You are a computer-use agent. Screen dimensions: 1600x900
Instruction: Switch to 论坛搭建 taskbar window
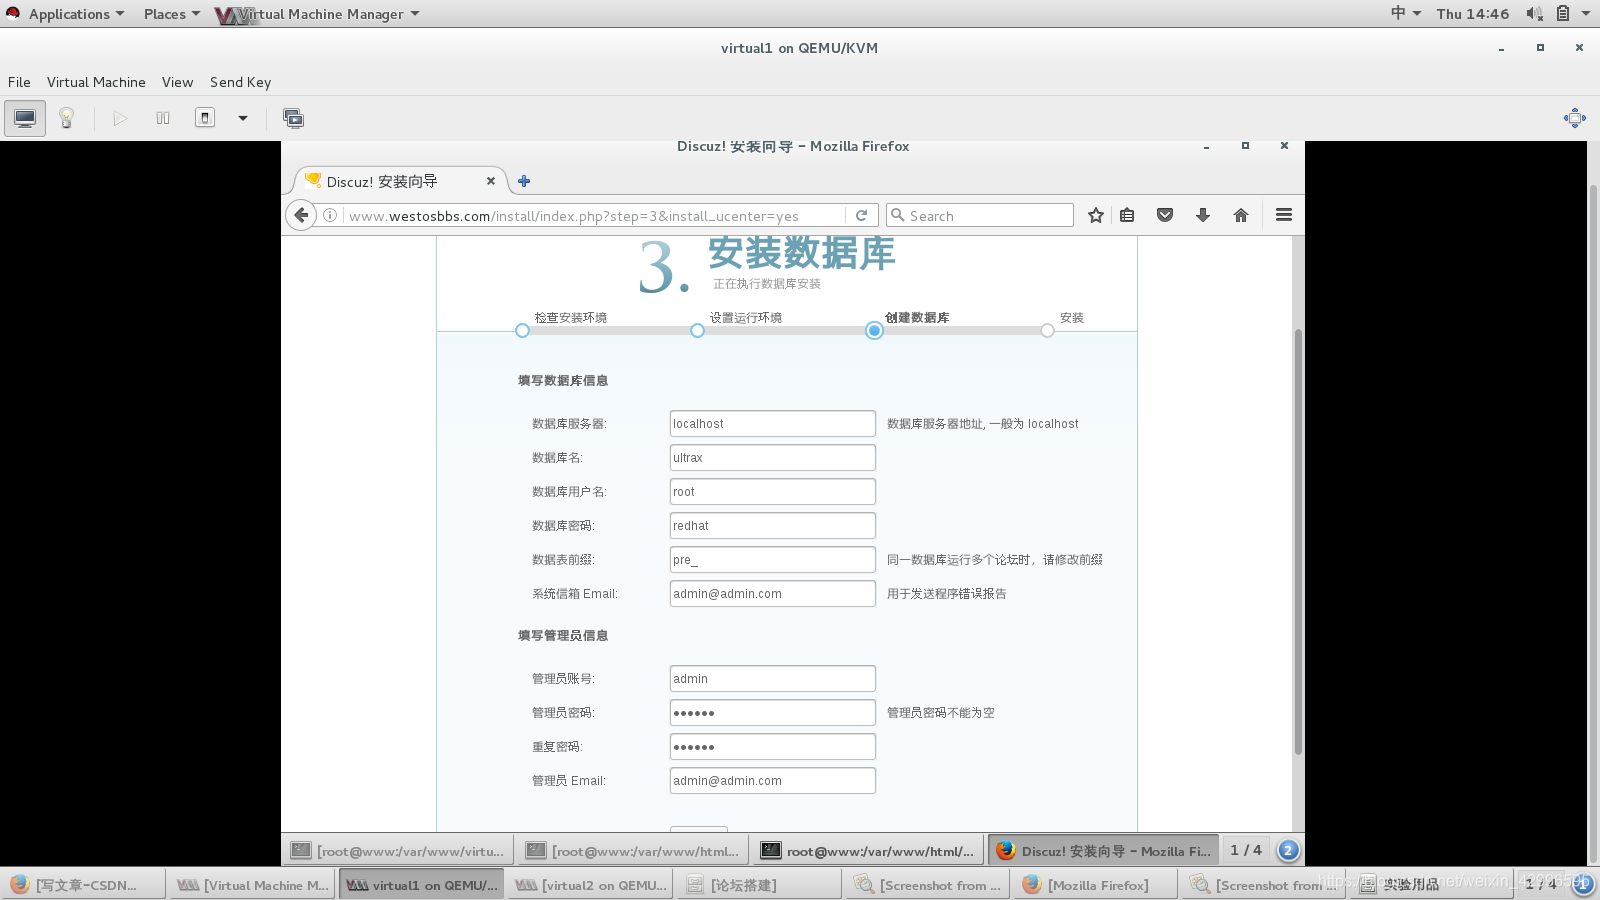(x=757, y=885)
